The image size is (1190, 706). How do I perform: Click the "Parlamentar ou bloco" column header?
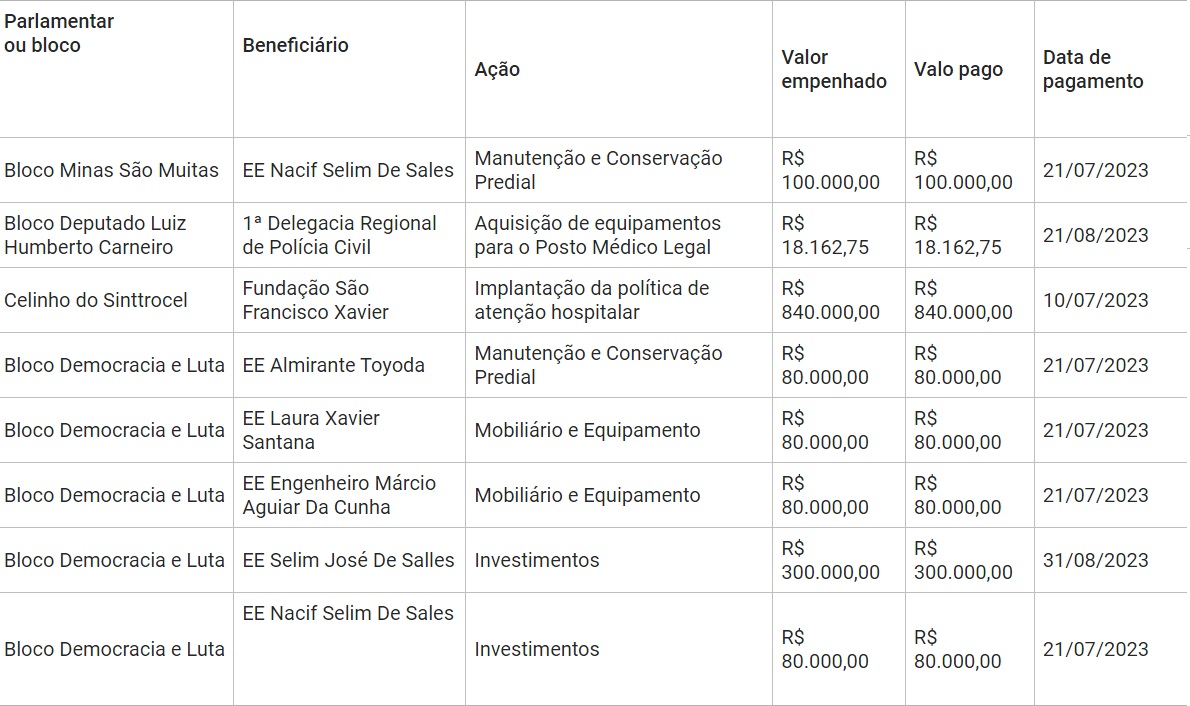60,33
